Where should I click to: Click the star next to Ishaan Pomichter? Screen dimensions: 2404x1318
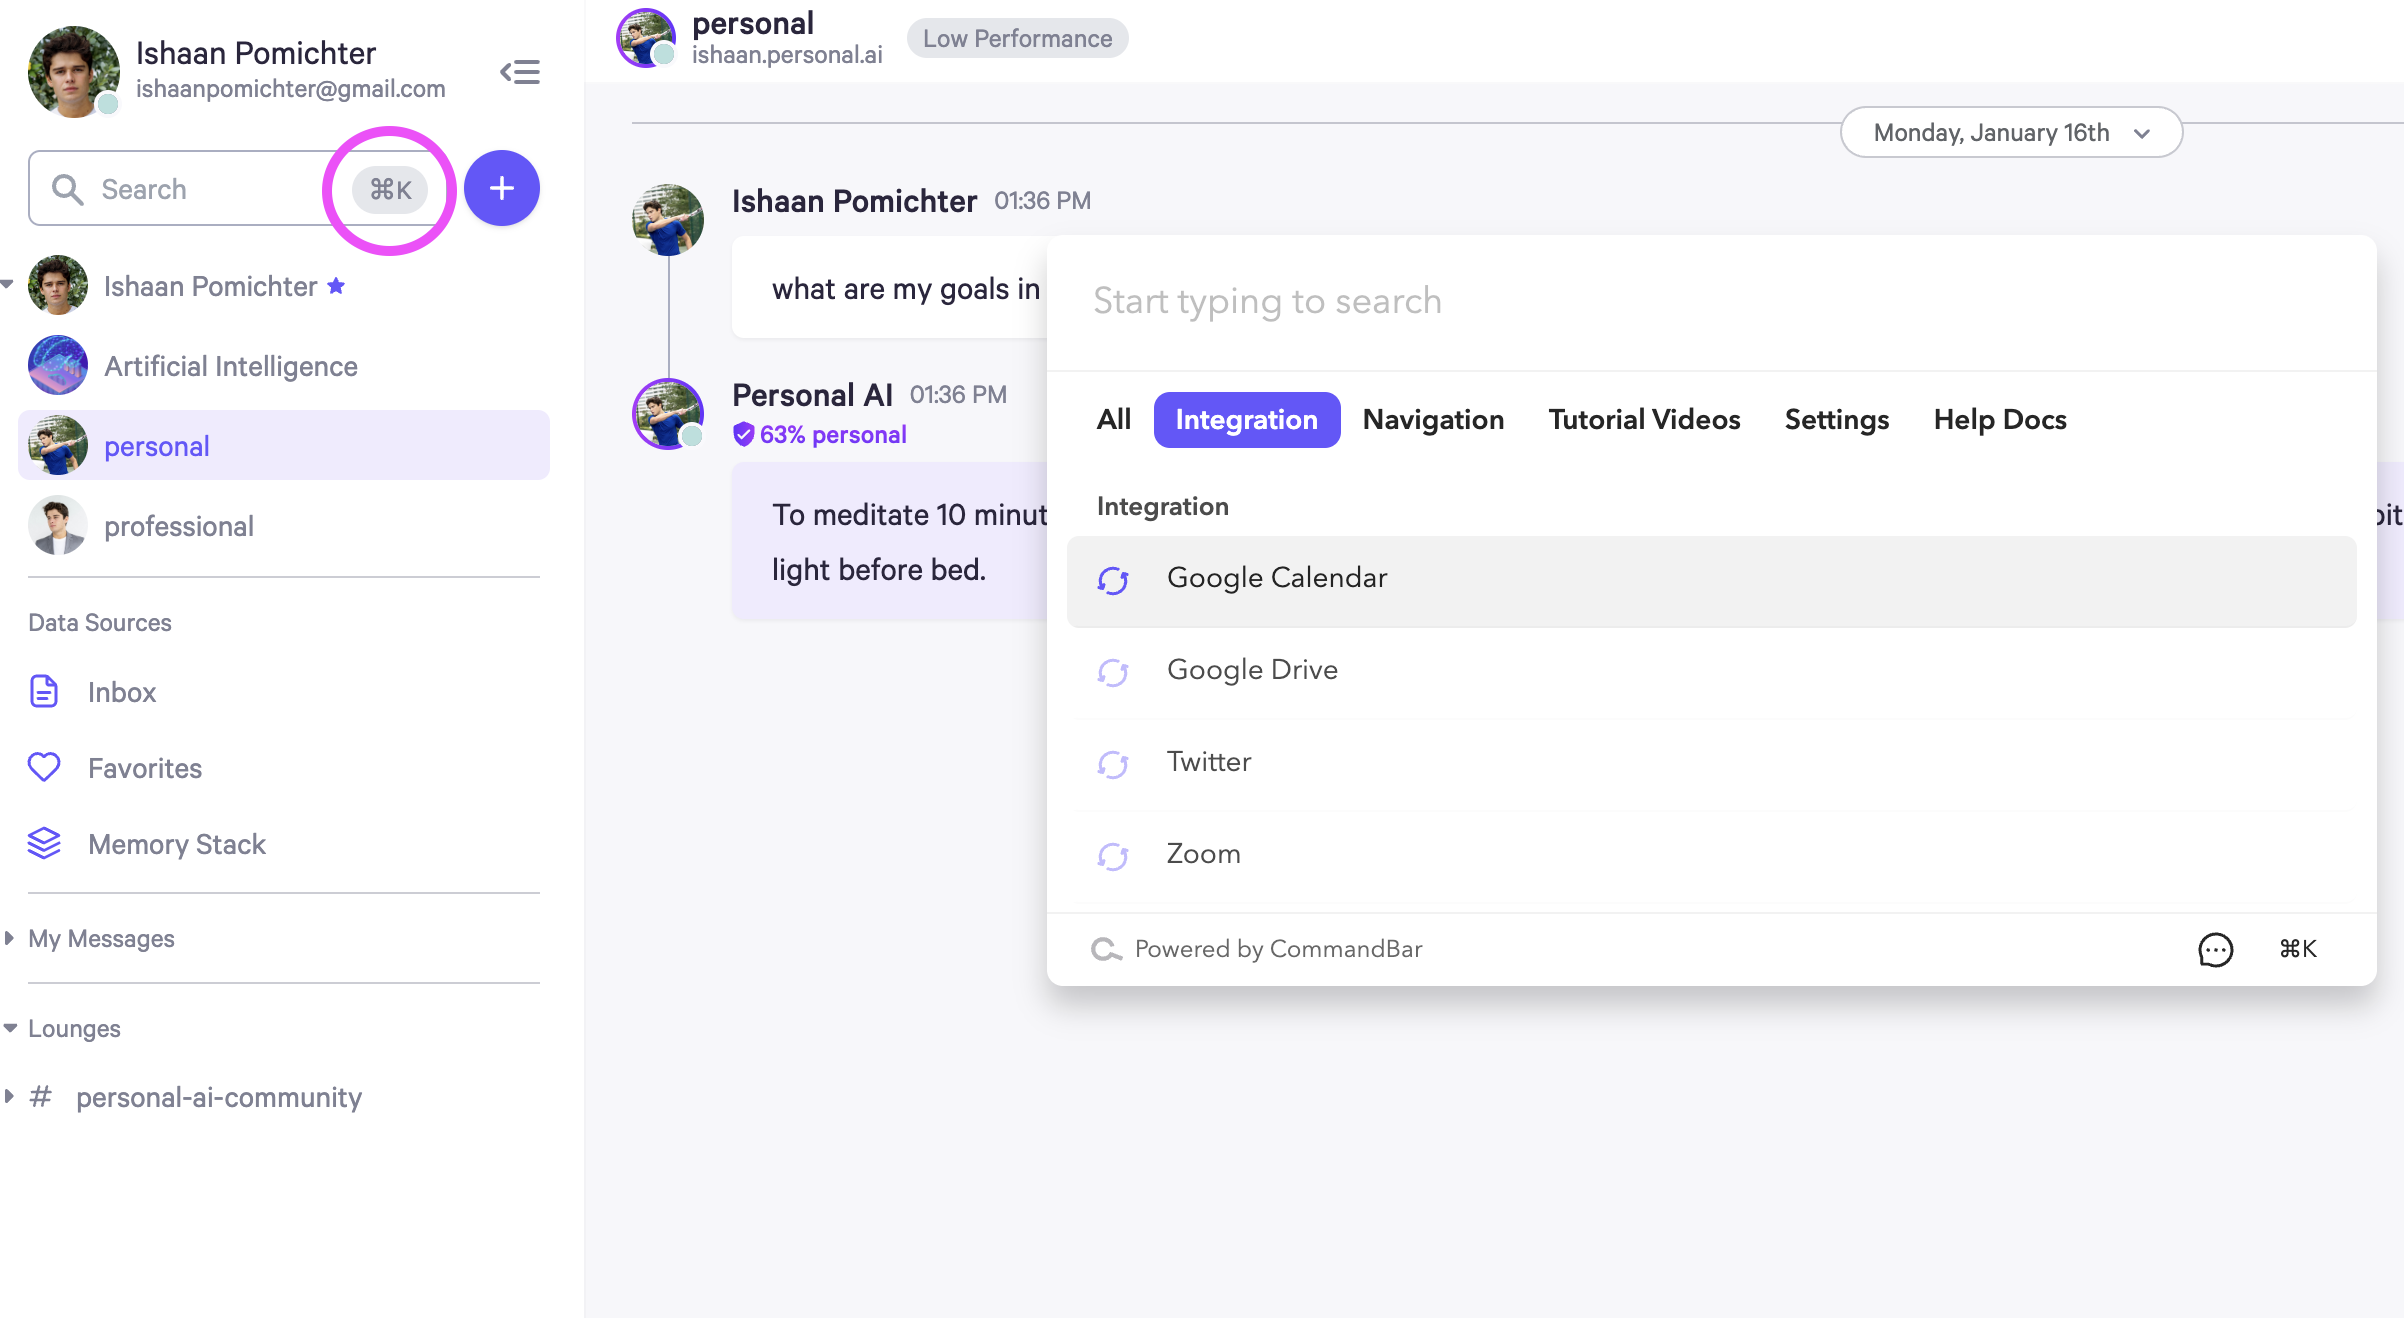point(336,286)
